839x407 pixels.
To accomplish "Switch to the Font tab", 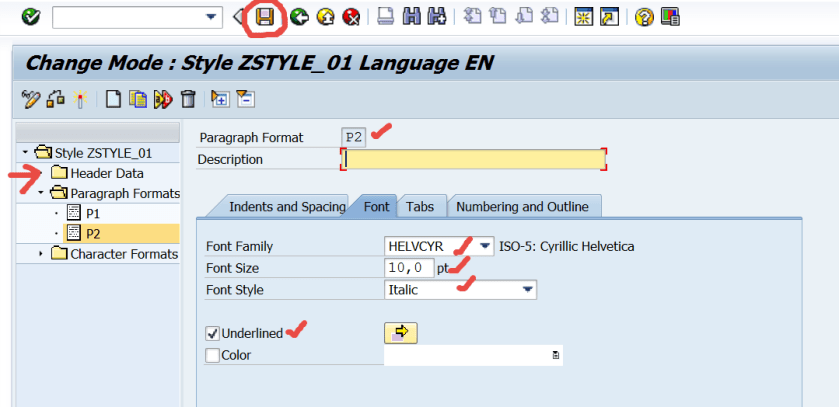I will point(377,206).
